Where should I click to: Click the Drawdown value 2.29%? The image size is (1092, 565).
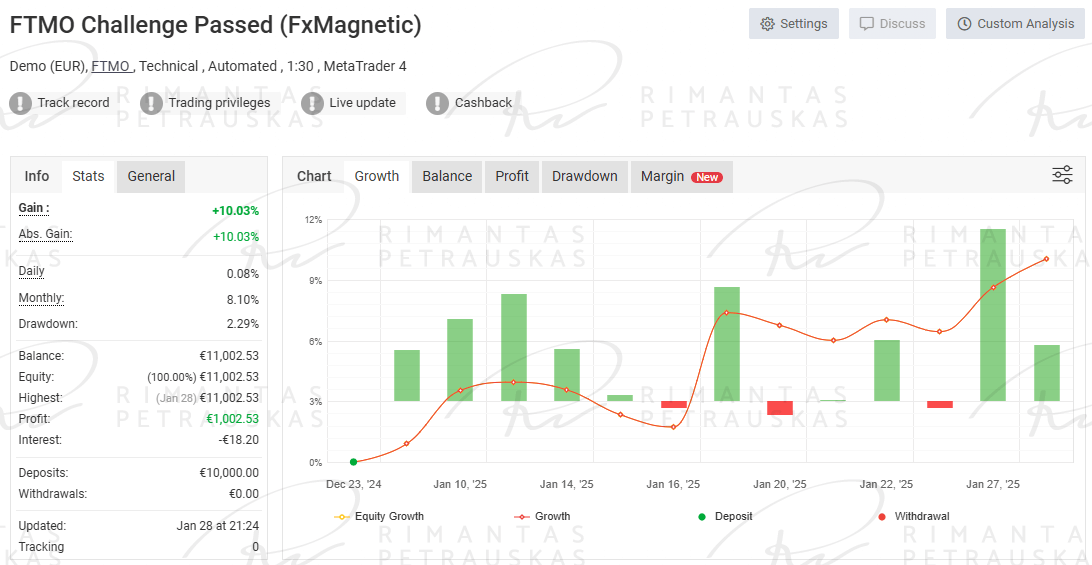tap(242, 324)
